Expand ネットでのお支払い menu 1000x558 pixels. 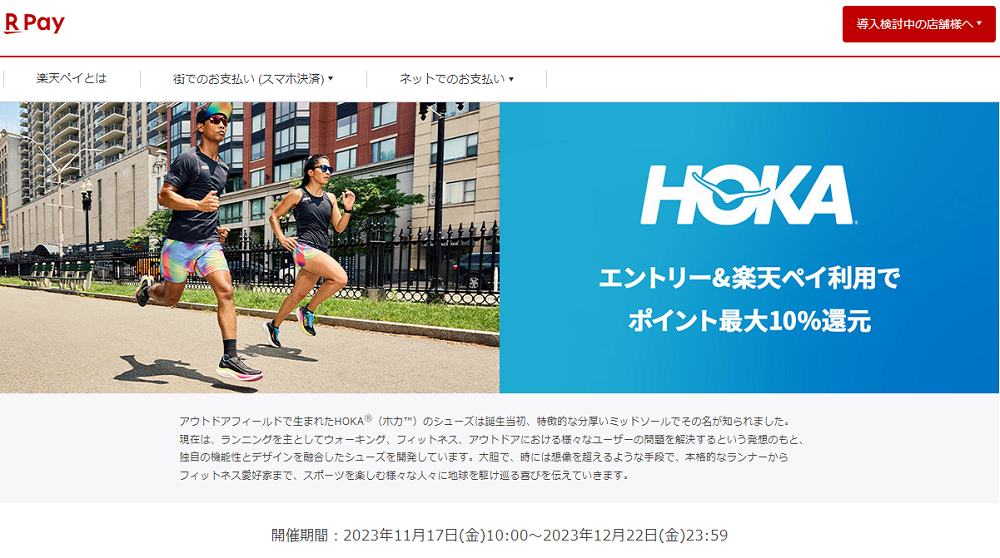(x=457, y=78)
